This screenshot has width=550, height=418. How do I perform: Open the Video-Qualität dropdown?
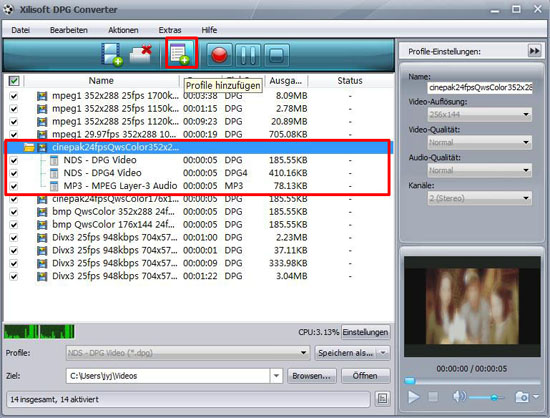pyautogui.click(x=479, y=142)
